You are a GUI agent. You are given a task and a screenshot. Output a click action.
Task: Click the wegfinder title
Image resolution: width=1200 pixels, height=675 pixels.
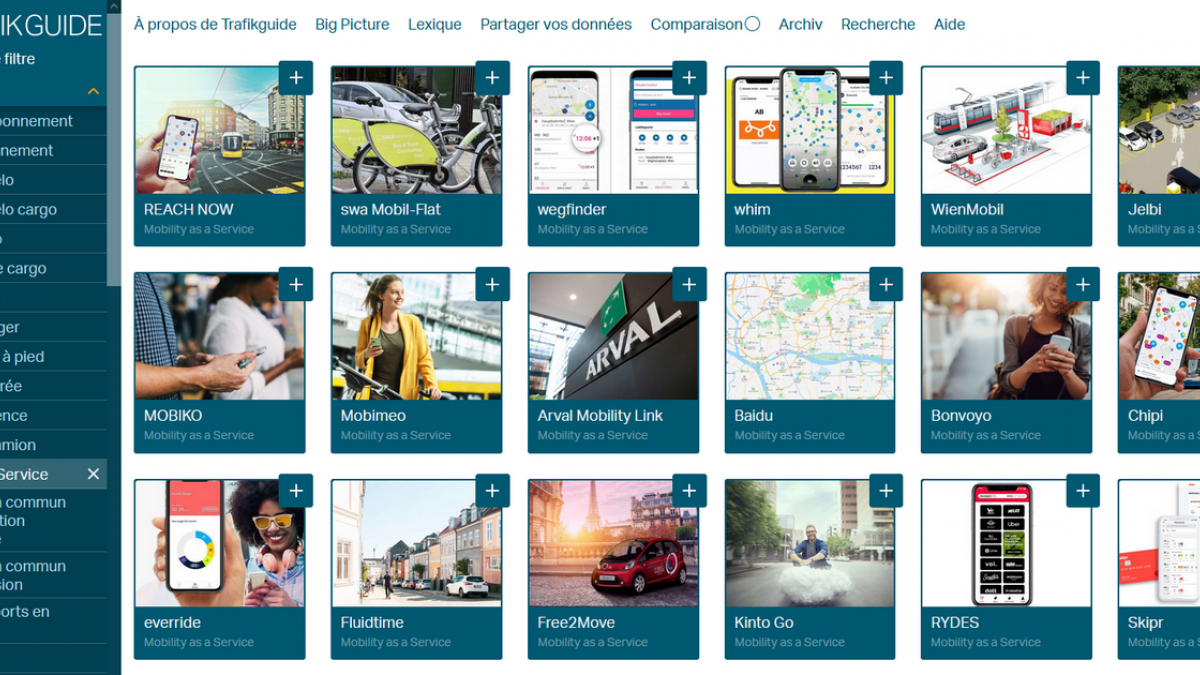coord(572,209)
